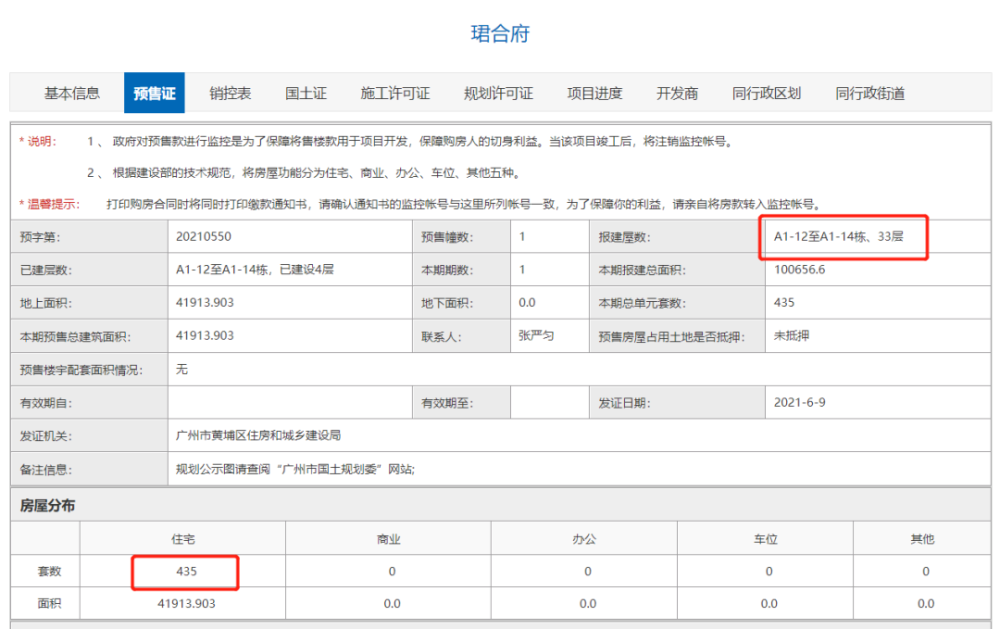Click the contact name 张严匀

(536, 336)
